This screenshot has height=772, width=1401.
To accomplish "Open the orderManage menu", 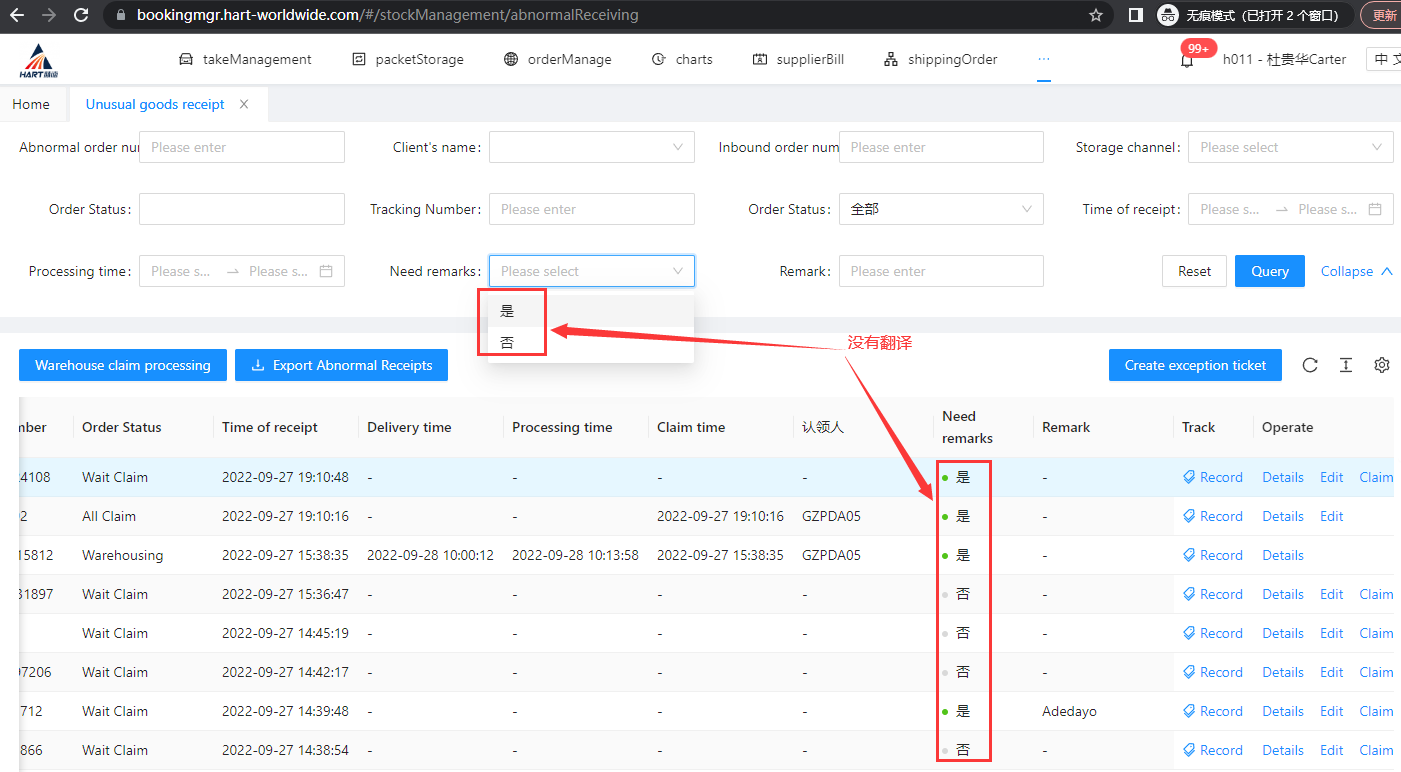I will click(557, 59).
